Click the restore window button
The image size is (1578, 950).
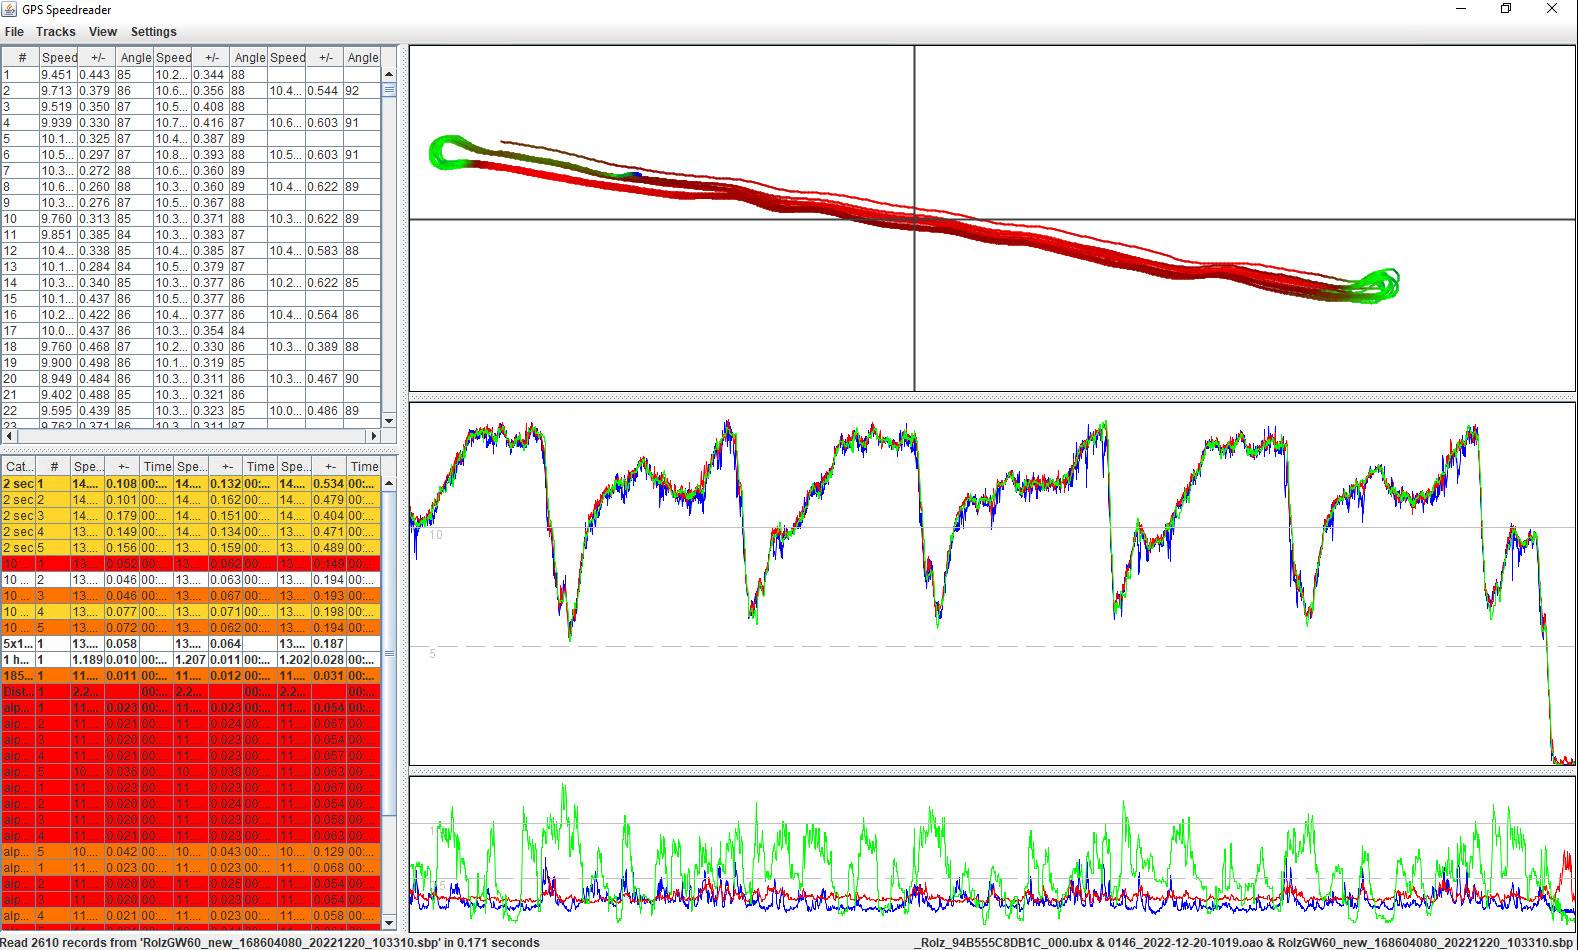pos(1506,9)
